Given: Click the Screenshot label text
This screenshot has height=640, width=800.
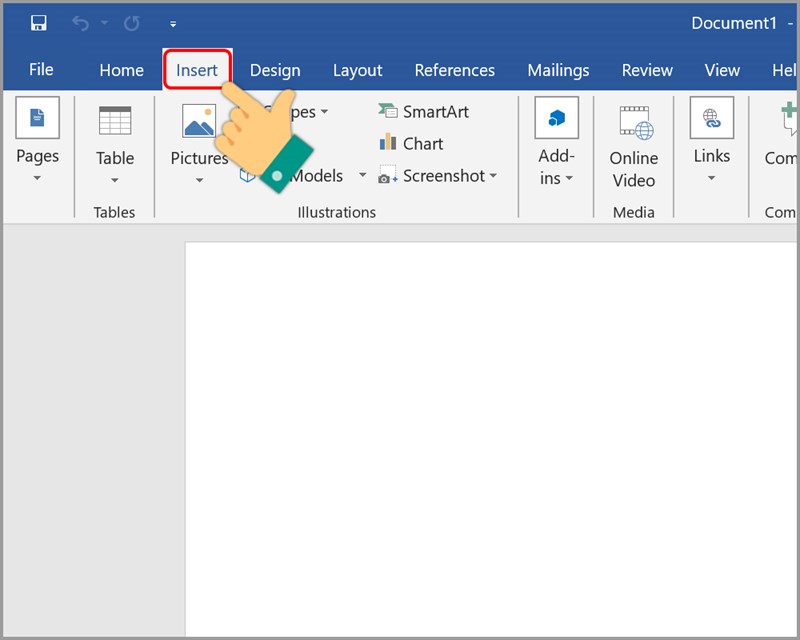Looking at the screenshot, I should pyautogui.click(x=444, y=176).
